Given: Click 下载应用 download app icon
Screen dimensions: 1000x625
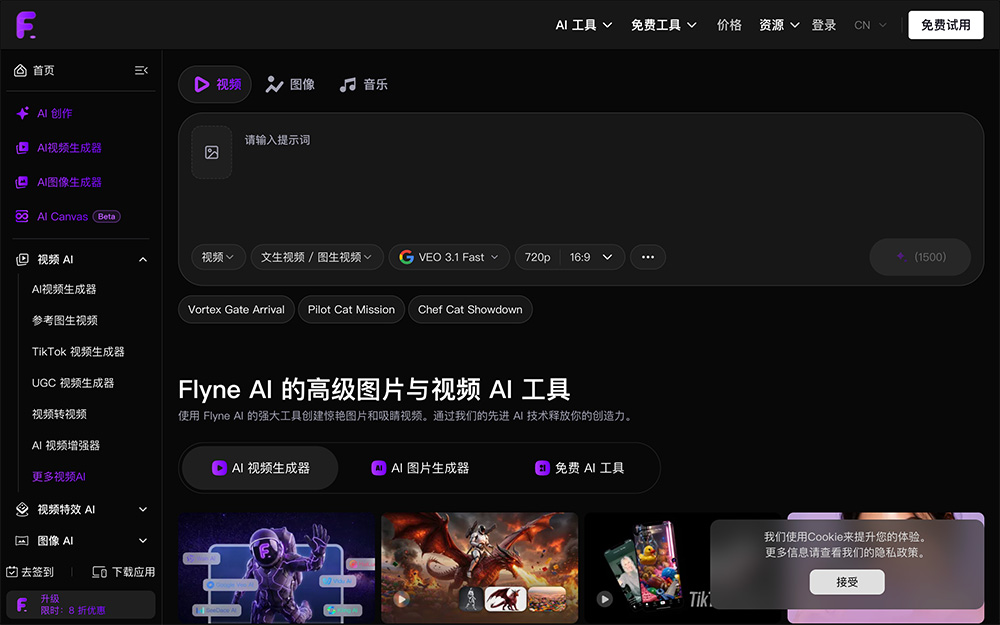Looking at the screenshot, I should 99,572.
